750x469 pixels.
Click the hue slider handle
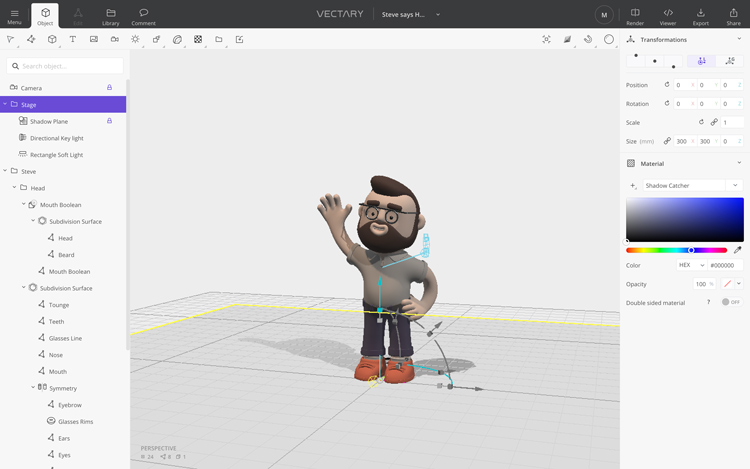pyautogui.click(x=691, y=250)
